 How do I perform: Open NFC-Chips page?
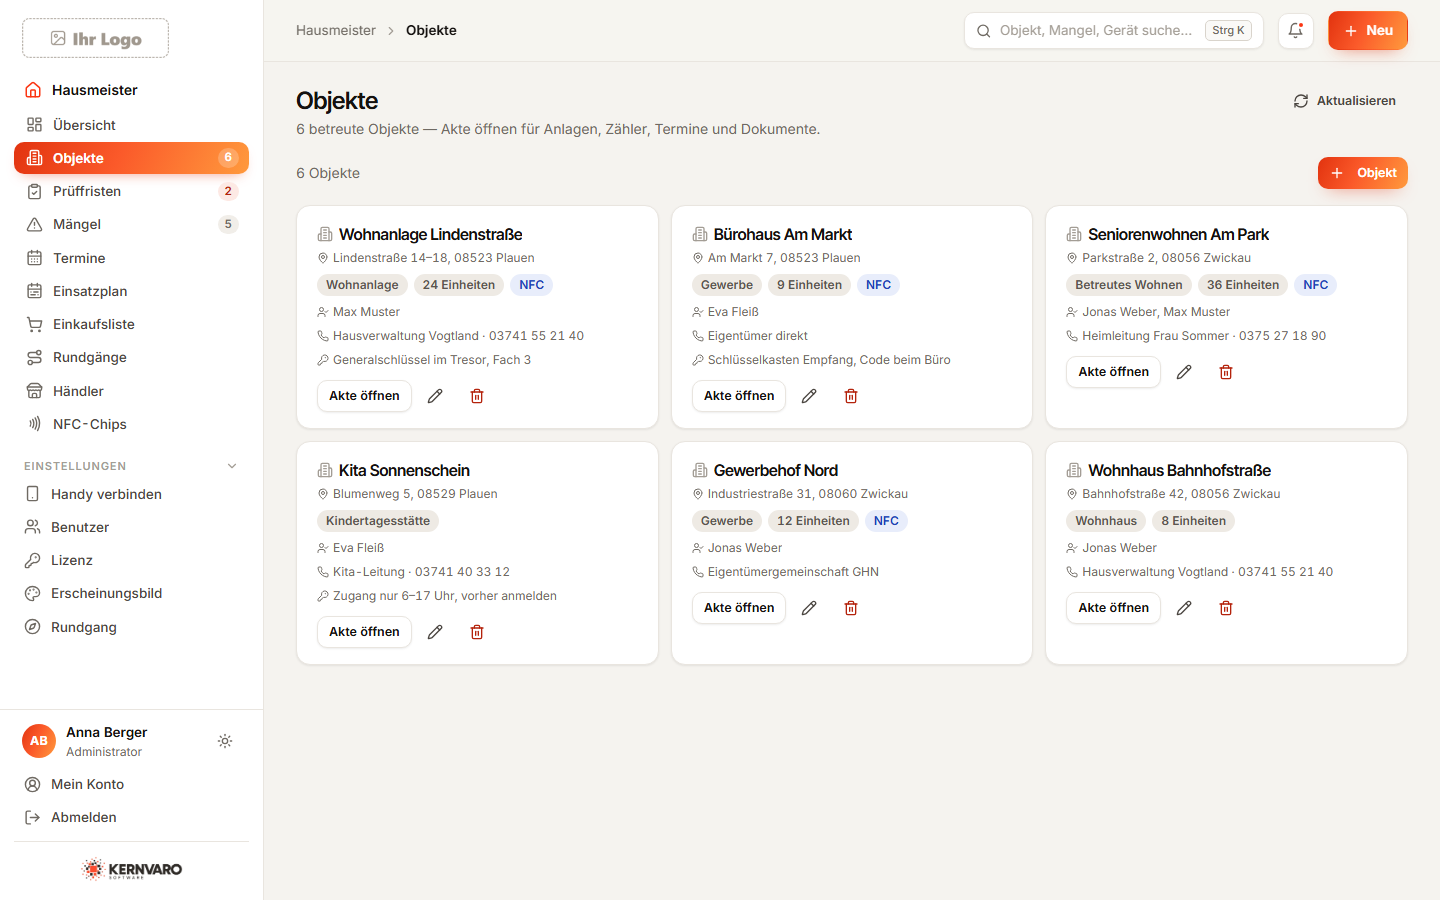click(x=131, y=424)
